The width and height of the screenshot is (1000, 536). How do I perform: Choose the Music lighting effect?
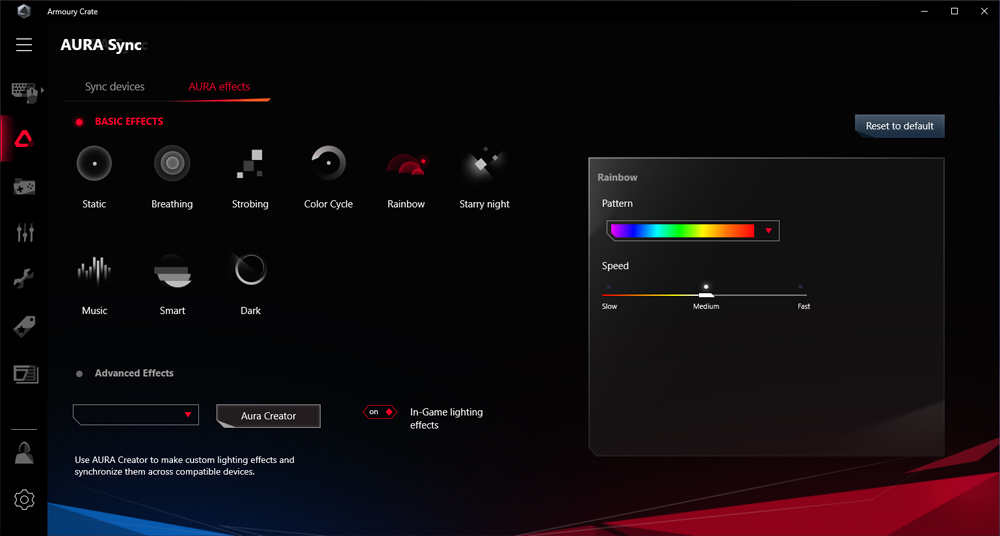(x=94, y=270)
